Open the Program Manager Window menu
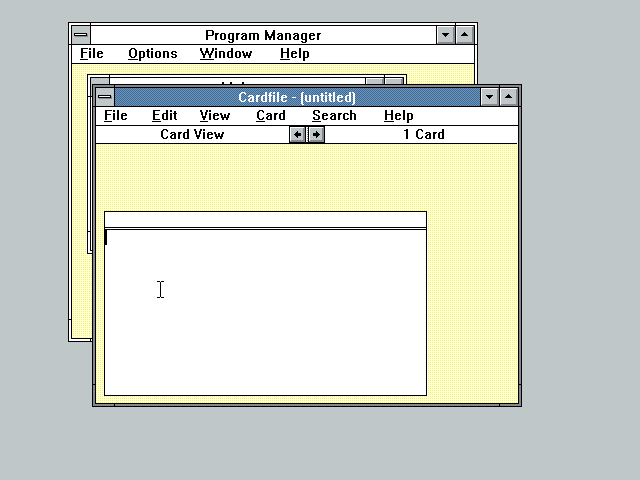Image resolution: width=640 pixels, height=480 pixels. coord(226,53)
